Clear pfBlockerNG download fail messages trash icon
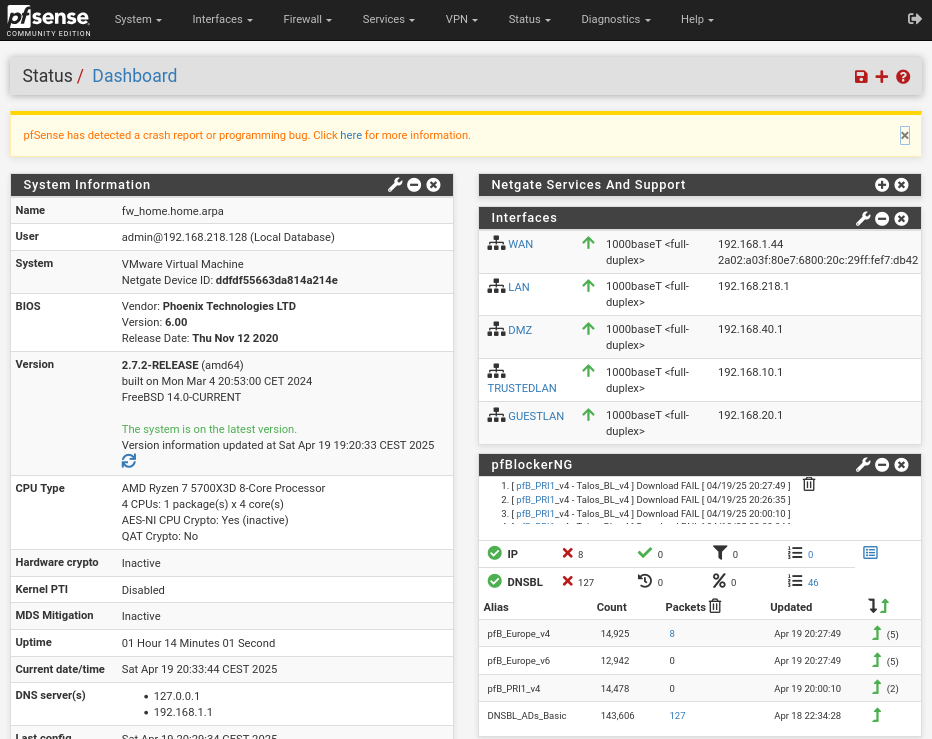The height and width of the screenshot is (739, 932). pyautogui.click(x=809, y=485)
